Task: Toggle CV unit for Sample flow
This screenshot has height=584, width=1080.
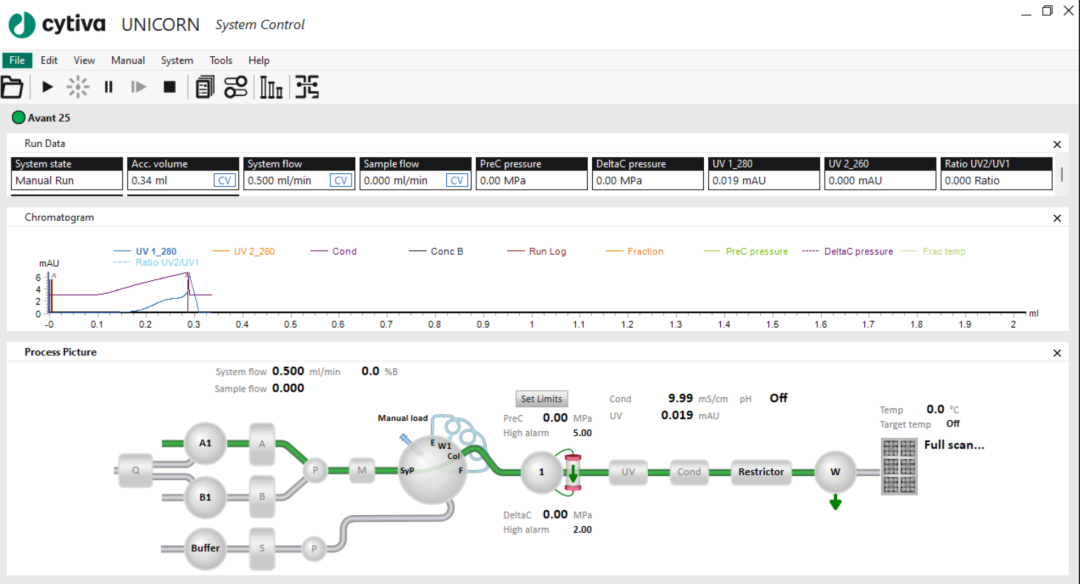Action: point(457,180)
